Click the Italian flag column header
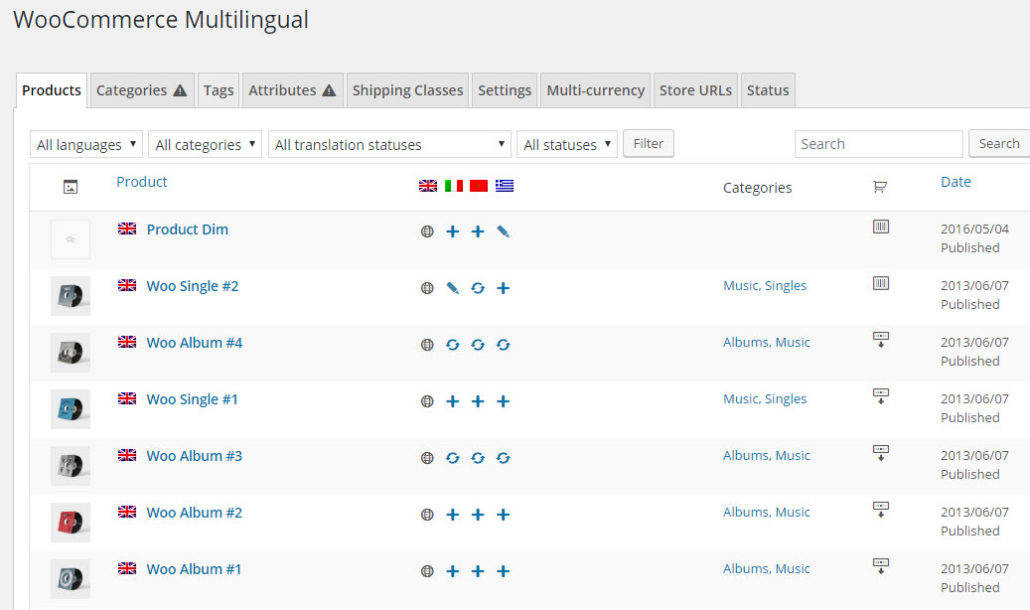The height and width of the screenshot is (610, 1030). pyautogui.click(x=454, y=186)
